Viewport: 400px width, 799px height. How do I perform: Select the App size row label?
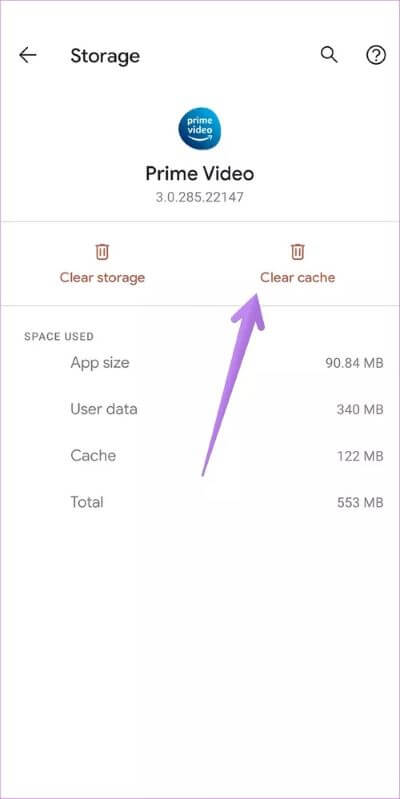(100, 363)
